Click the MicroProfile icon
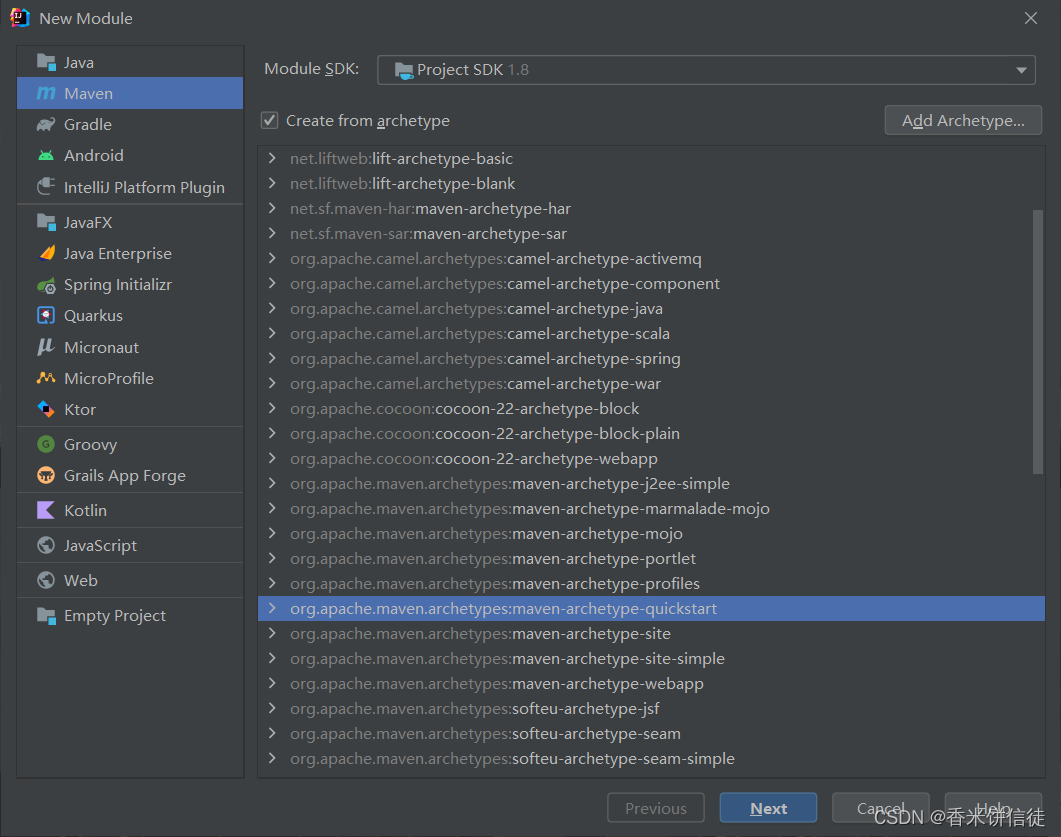Viewport: 1061px width, 837px height. (46, 378)
